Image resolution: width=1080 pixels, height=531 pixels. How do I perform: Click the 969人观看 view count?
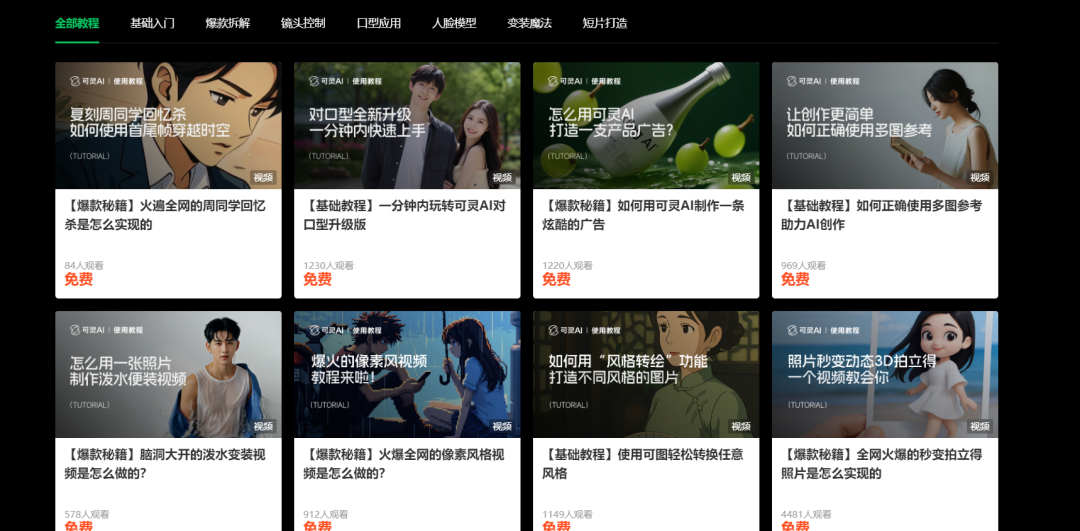pos(804,265)
